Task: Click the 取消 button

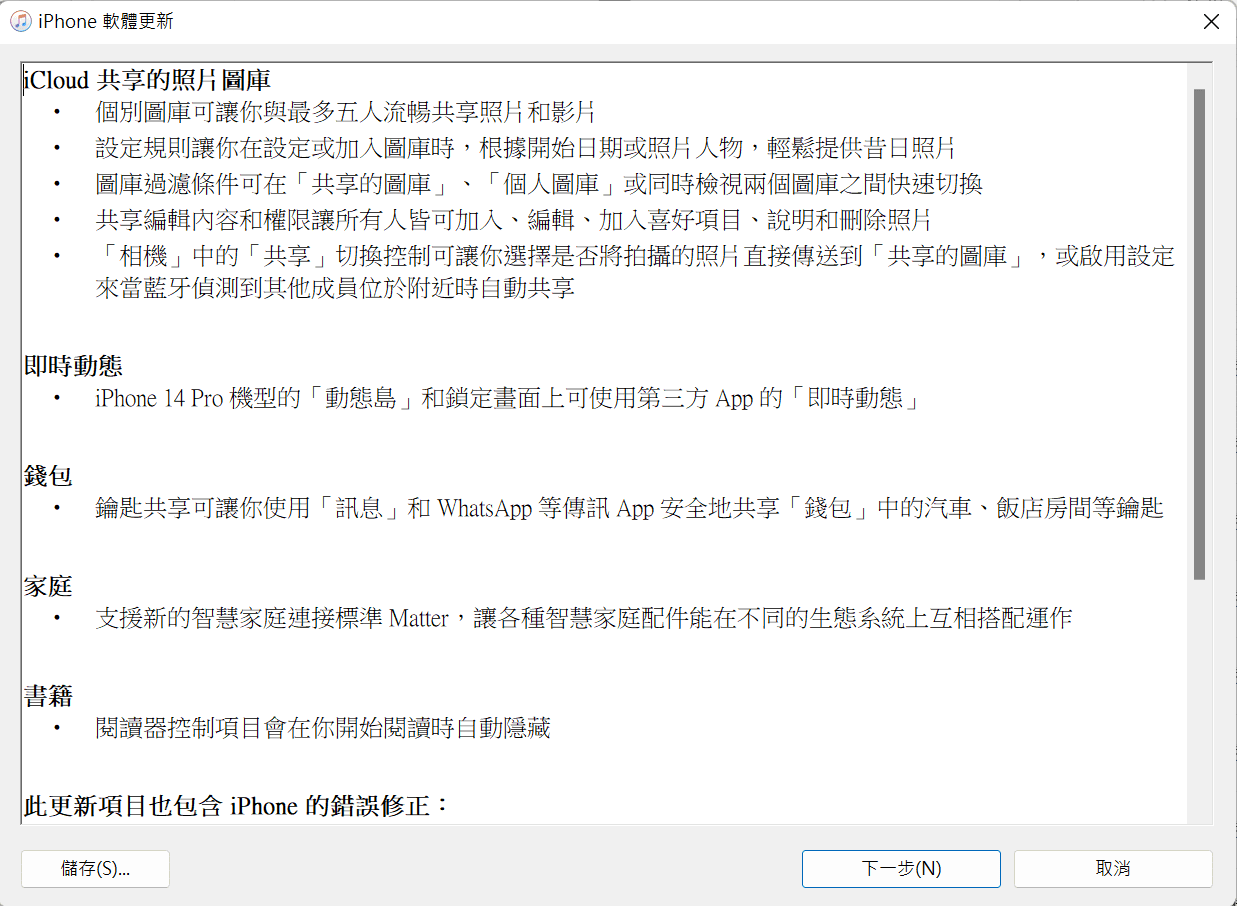Action: coord(1113,869)
